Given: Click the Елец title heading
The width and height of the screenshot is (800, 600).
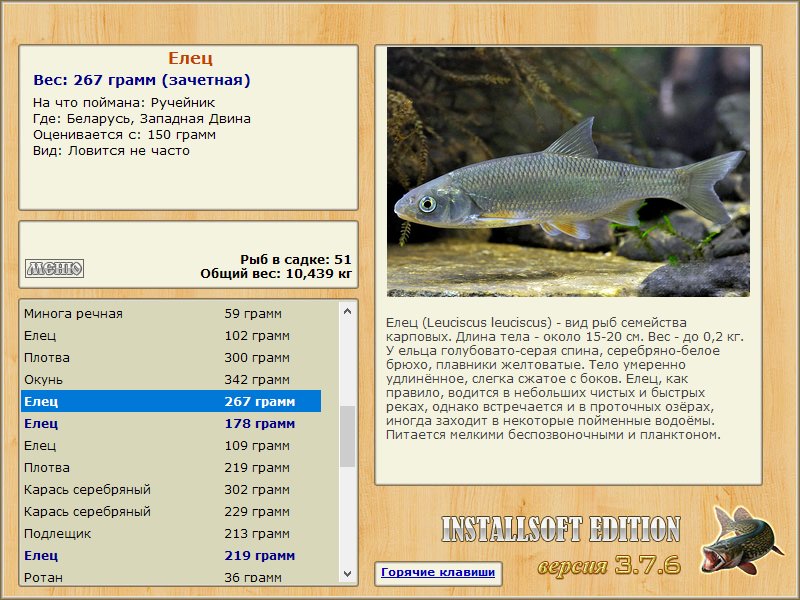Looking at the screenshot, I should point(190,58).
